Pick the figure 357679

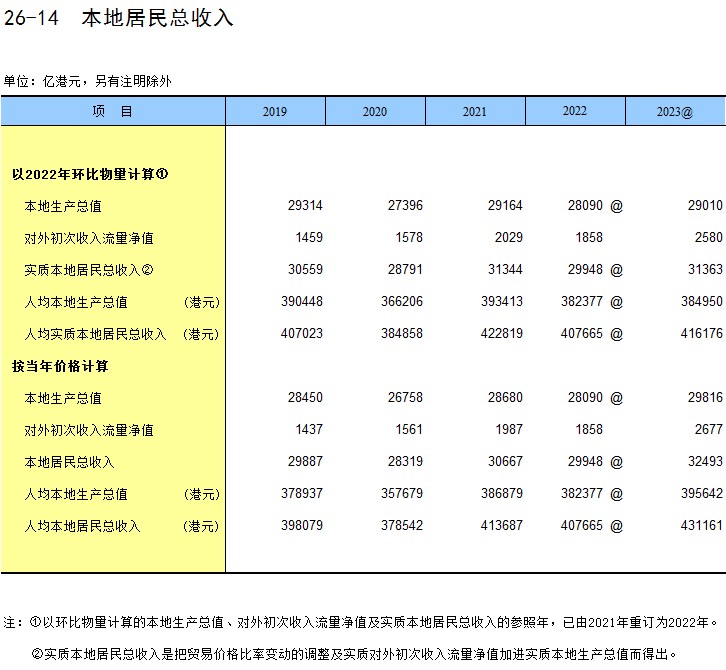[402, 494]
